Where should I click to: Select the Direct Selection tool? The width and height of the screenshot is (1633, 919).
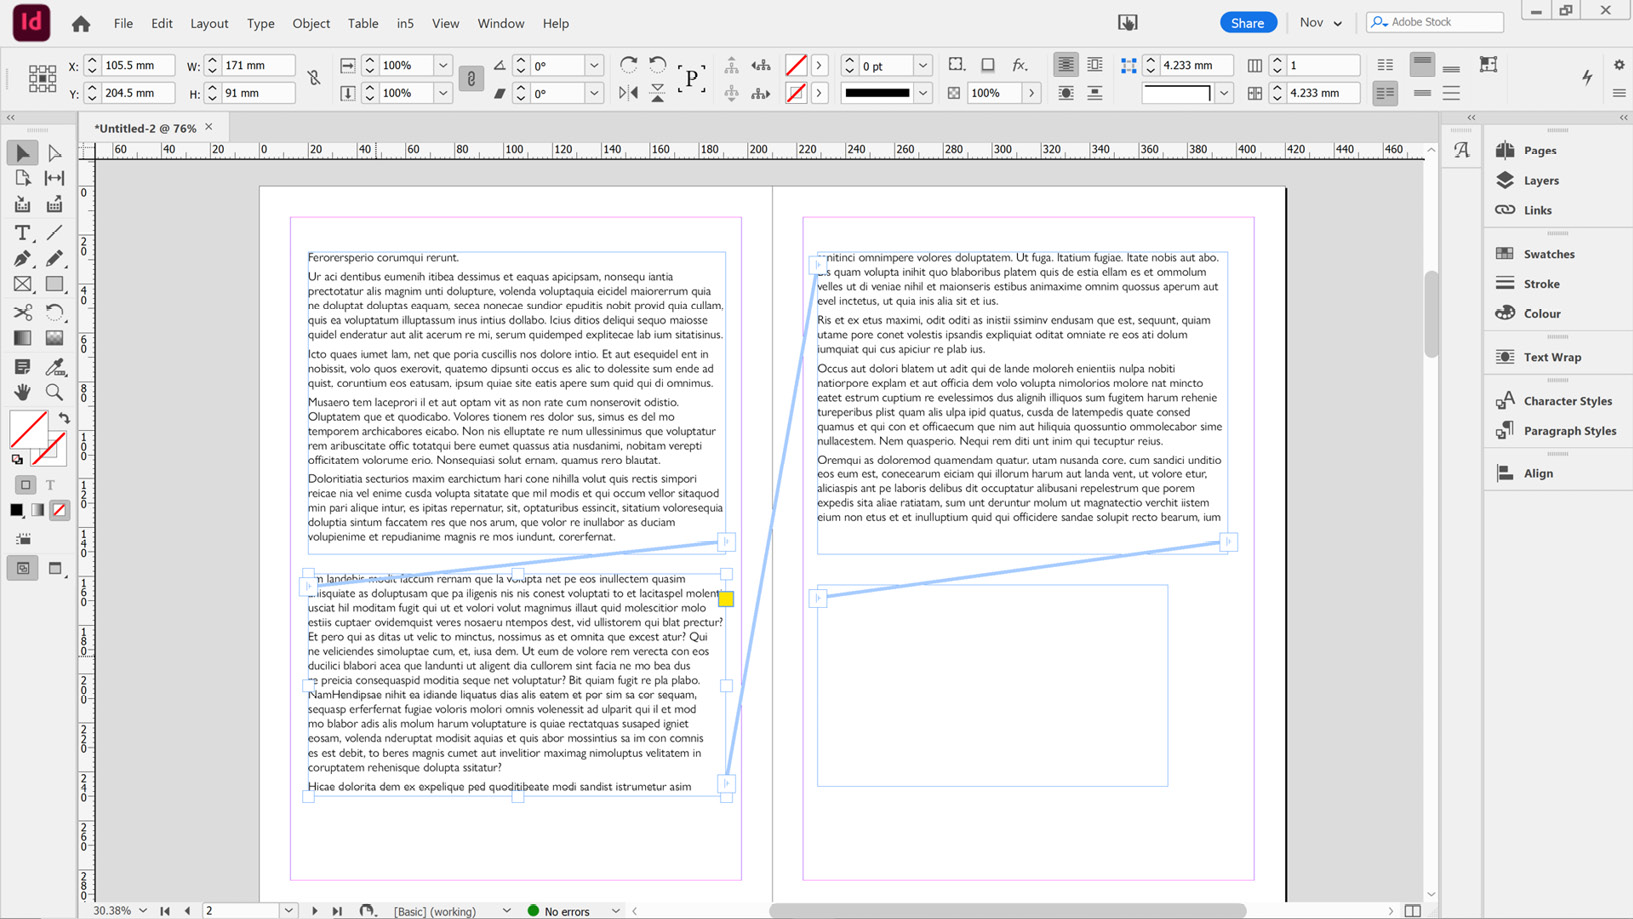[x=55, y=152]
